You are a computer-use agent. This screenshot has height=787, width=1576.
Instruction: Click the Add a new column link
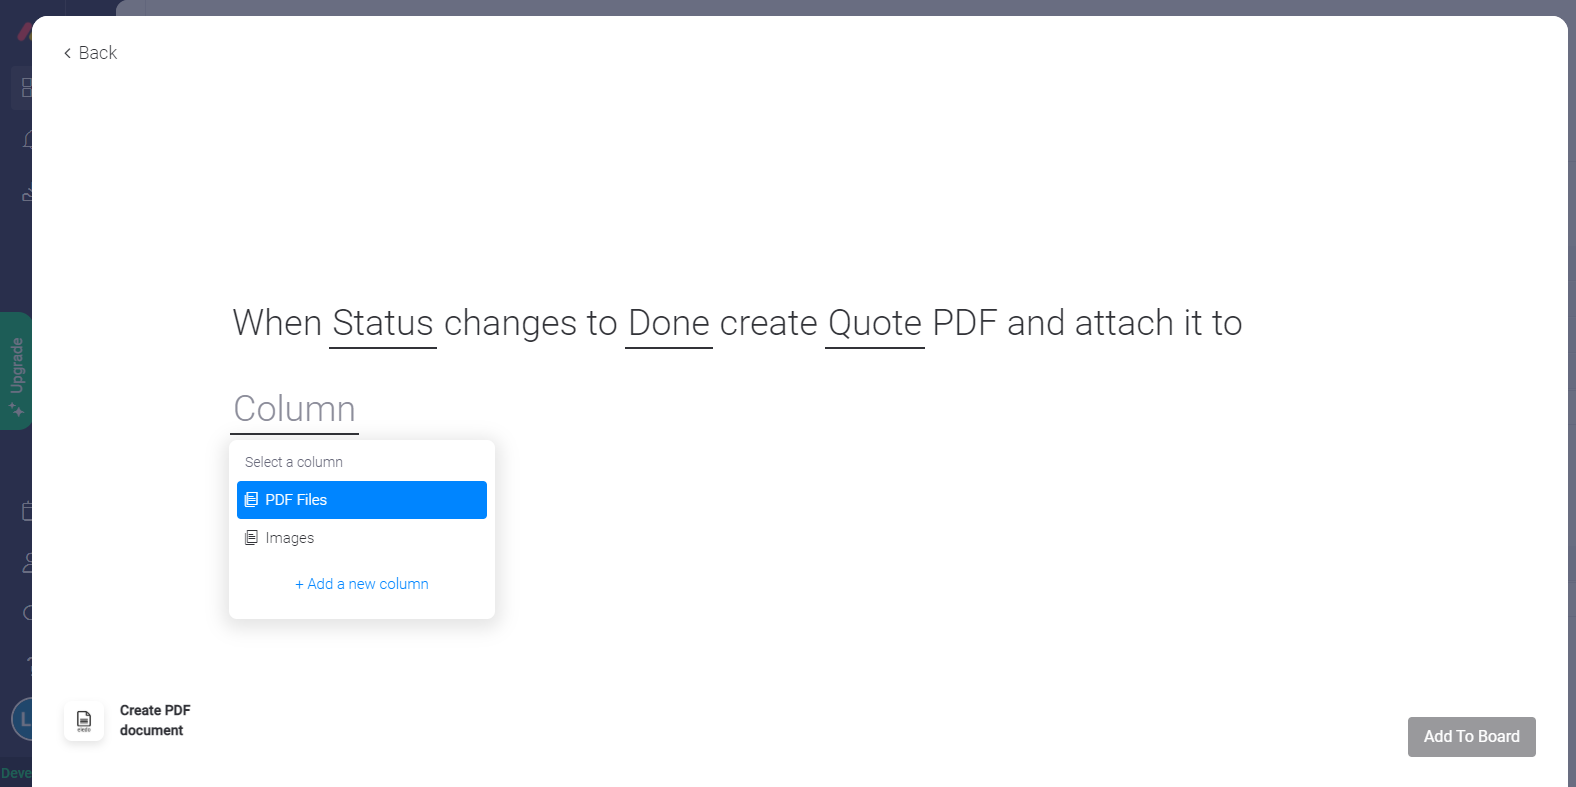point(362,584)
